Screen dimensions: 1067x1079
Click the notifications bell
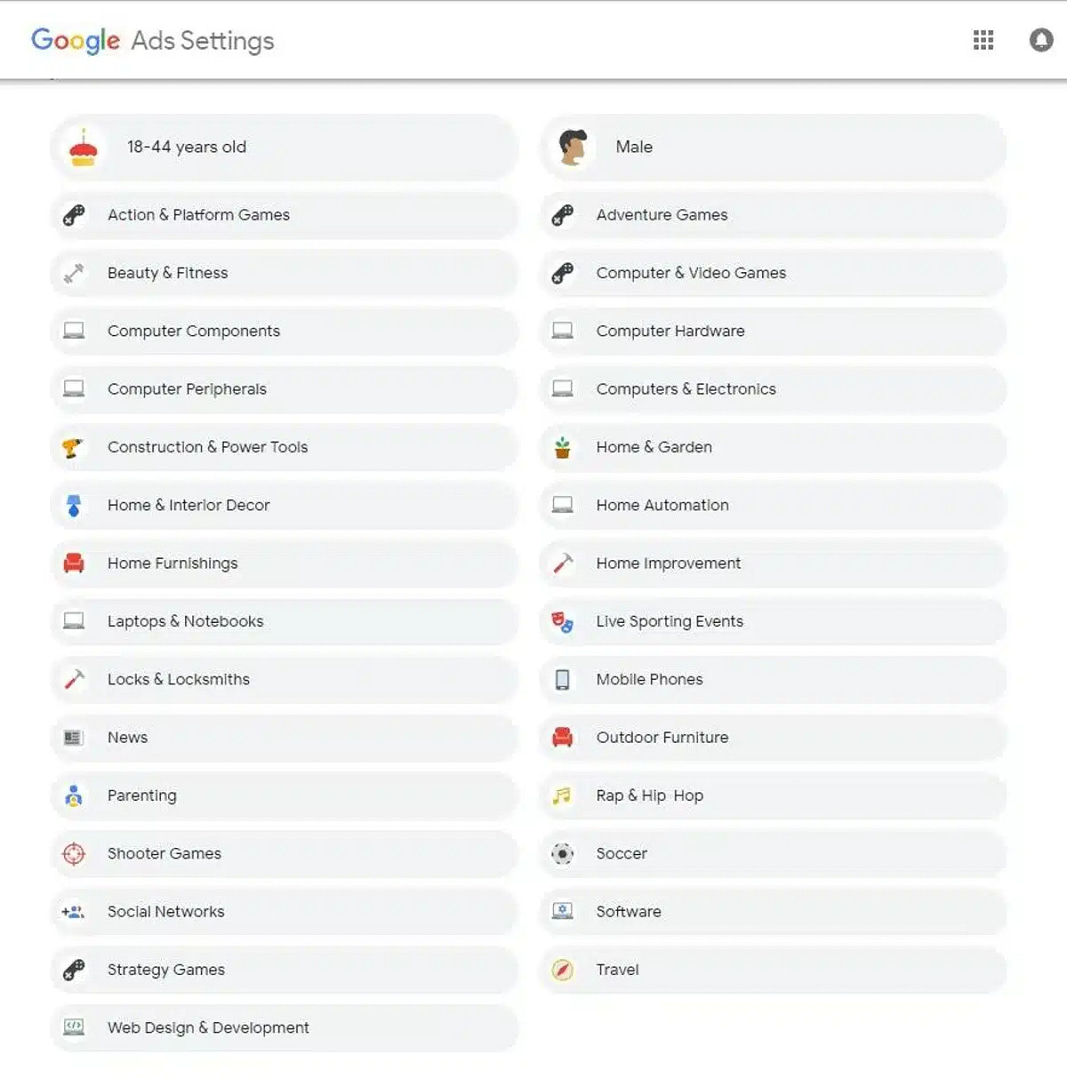1040,40
